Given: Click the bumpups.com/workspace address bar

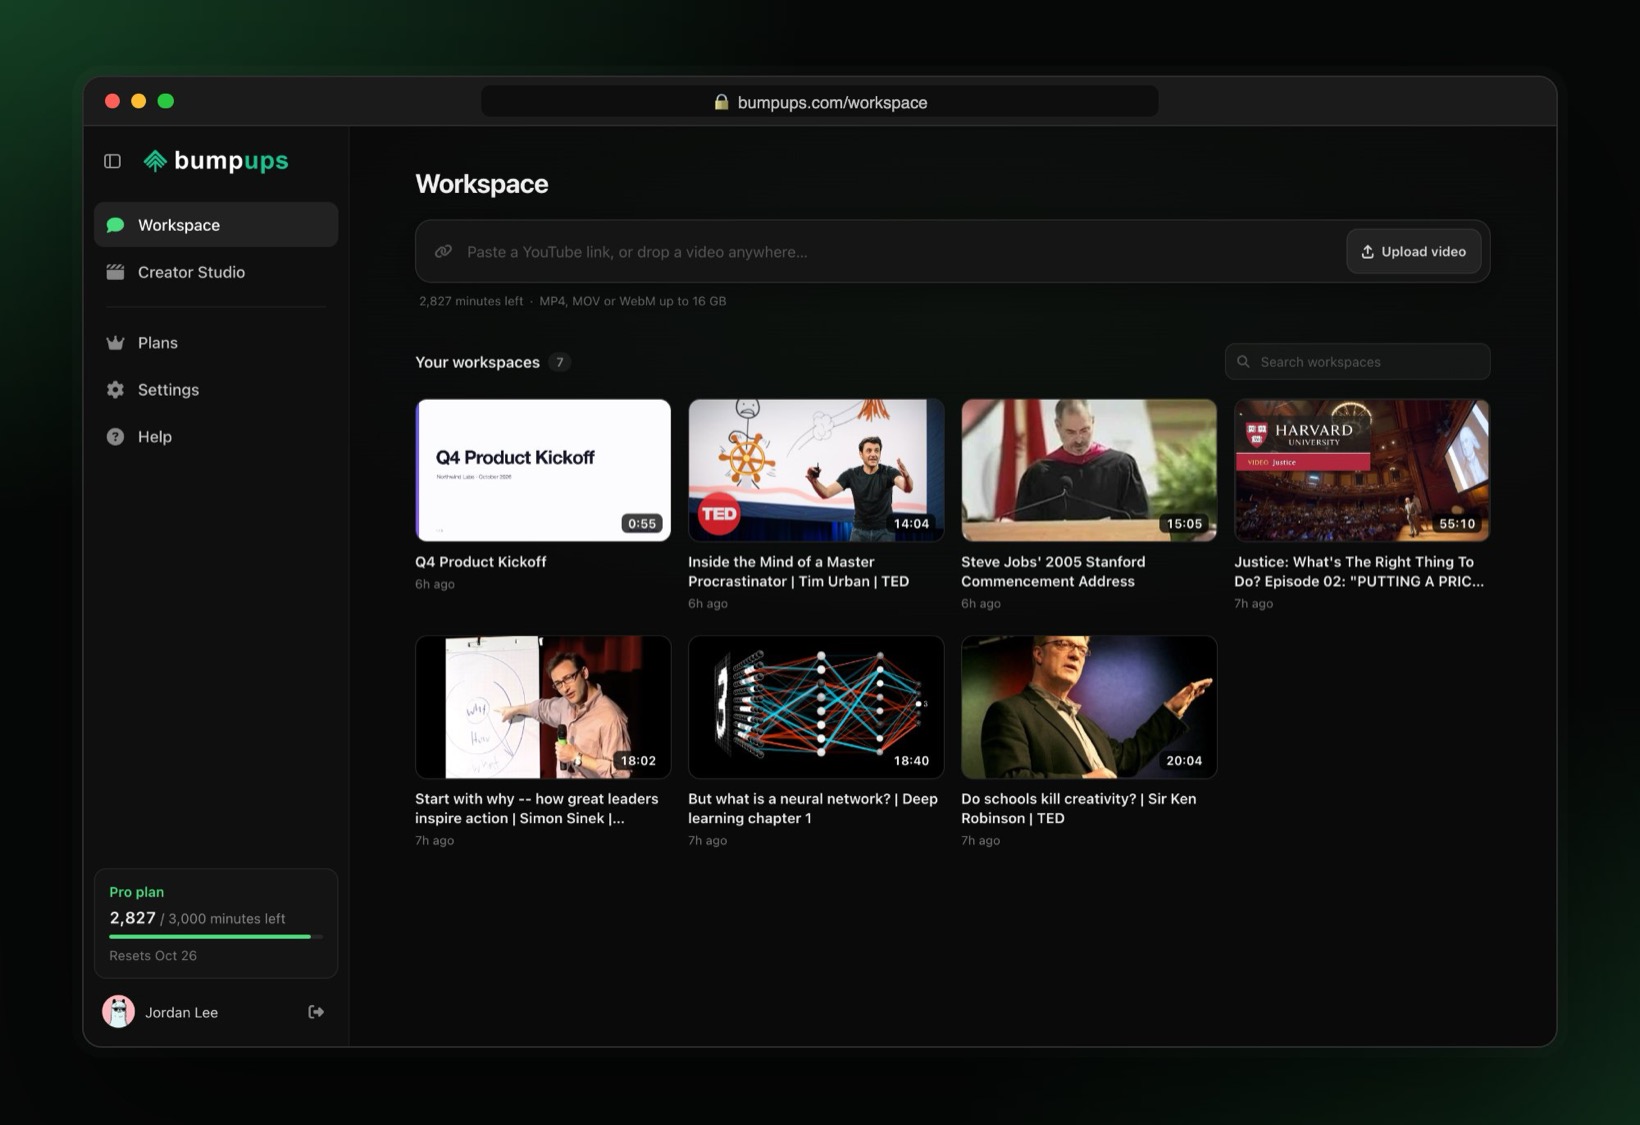Looking at the screenshot, I should 820,102.
